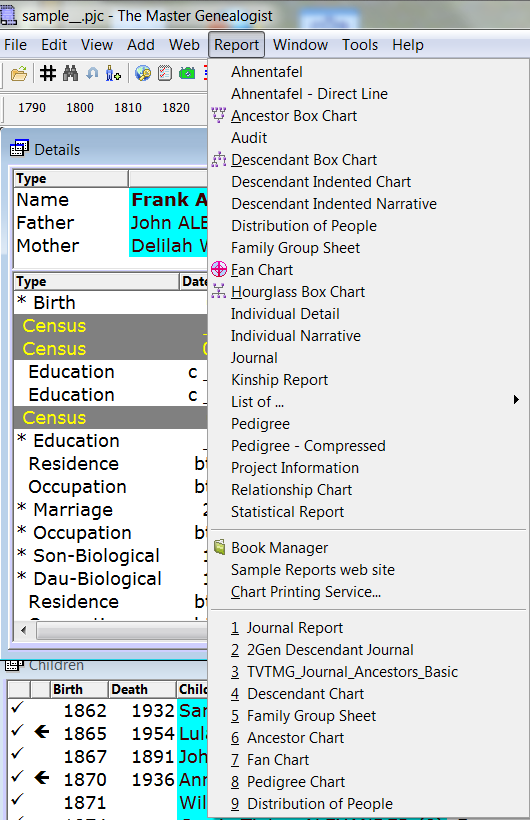Toggle the checkmark in the 1867 child row
This screenshot has width=530, height=820.
pyautogui.click(x=17, y=754)
